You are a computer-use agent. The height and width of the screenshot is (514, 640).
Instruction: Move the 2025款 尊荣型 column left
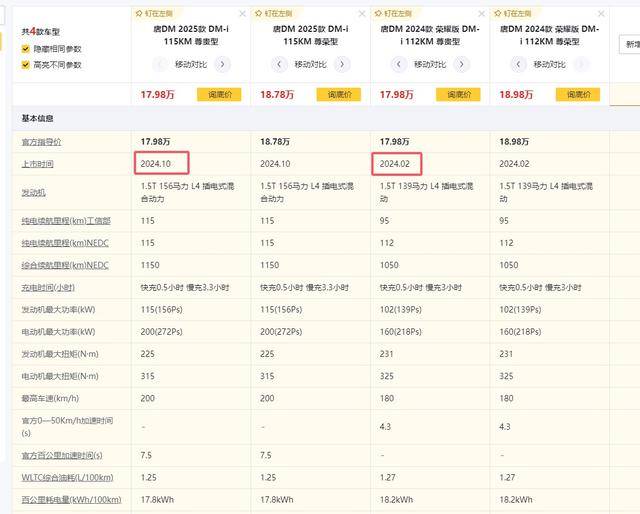point(279,64)
